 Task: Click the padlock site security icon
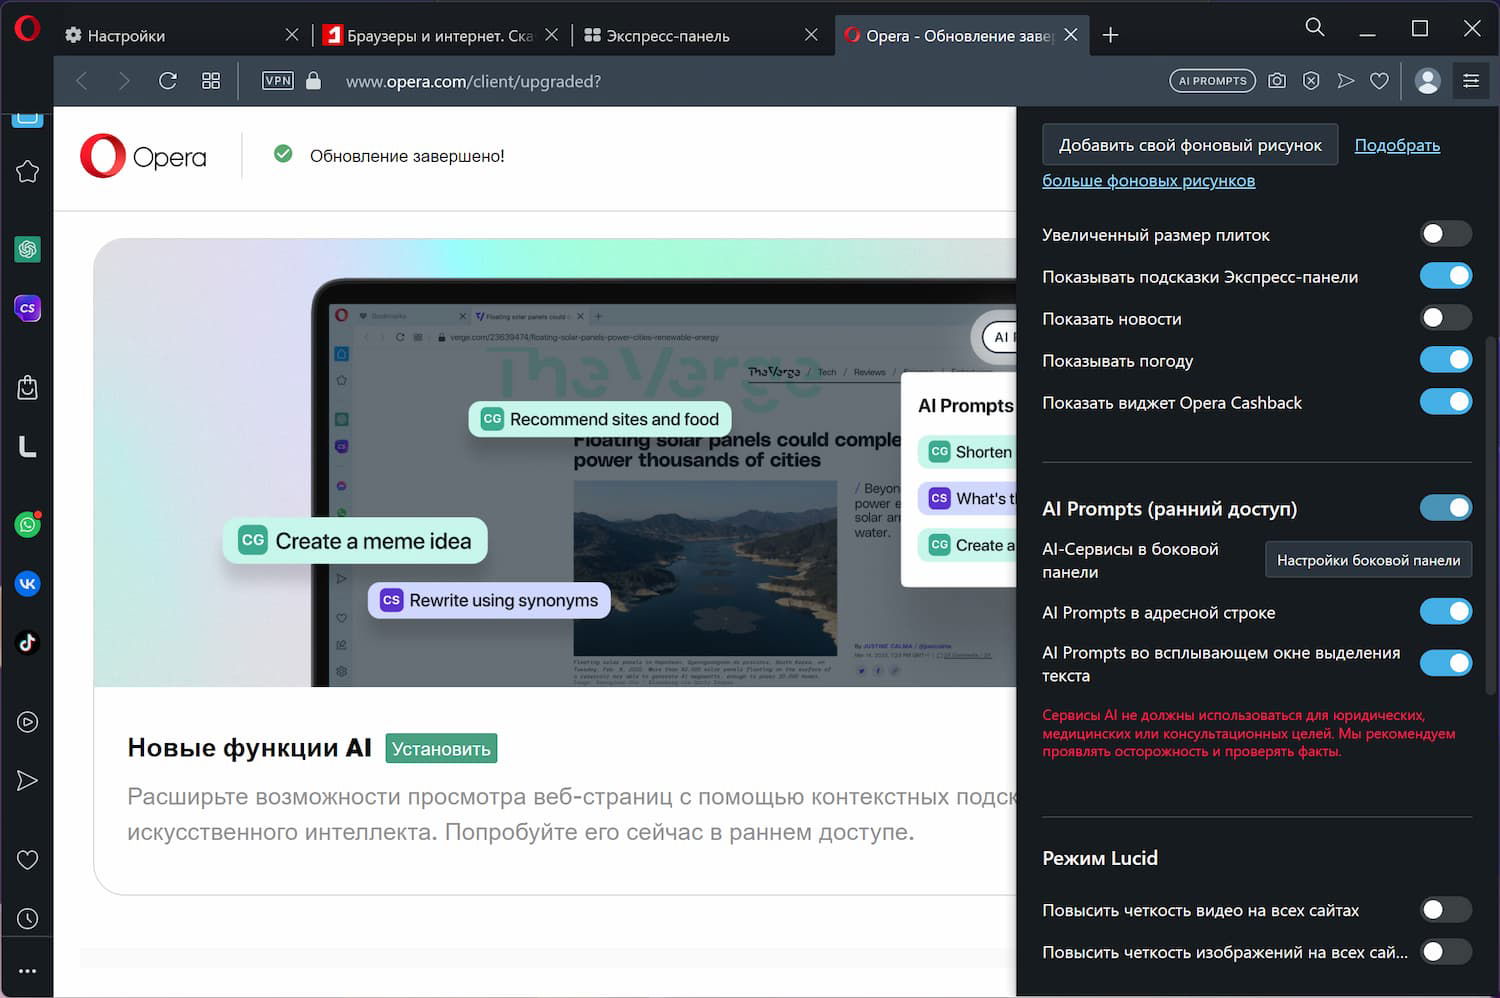[313, 81]
